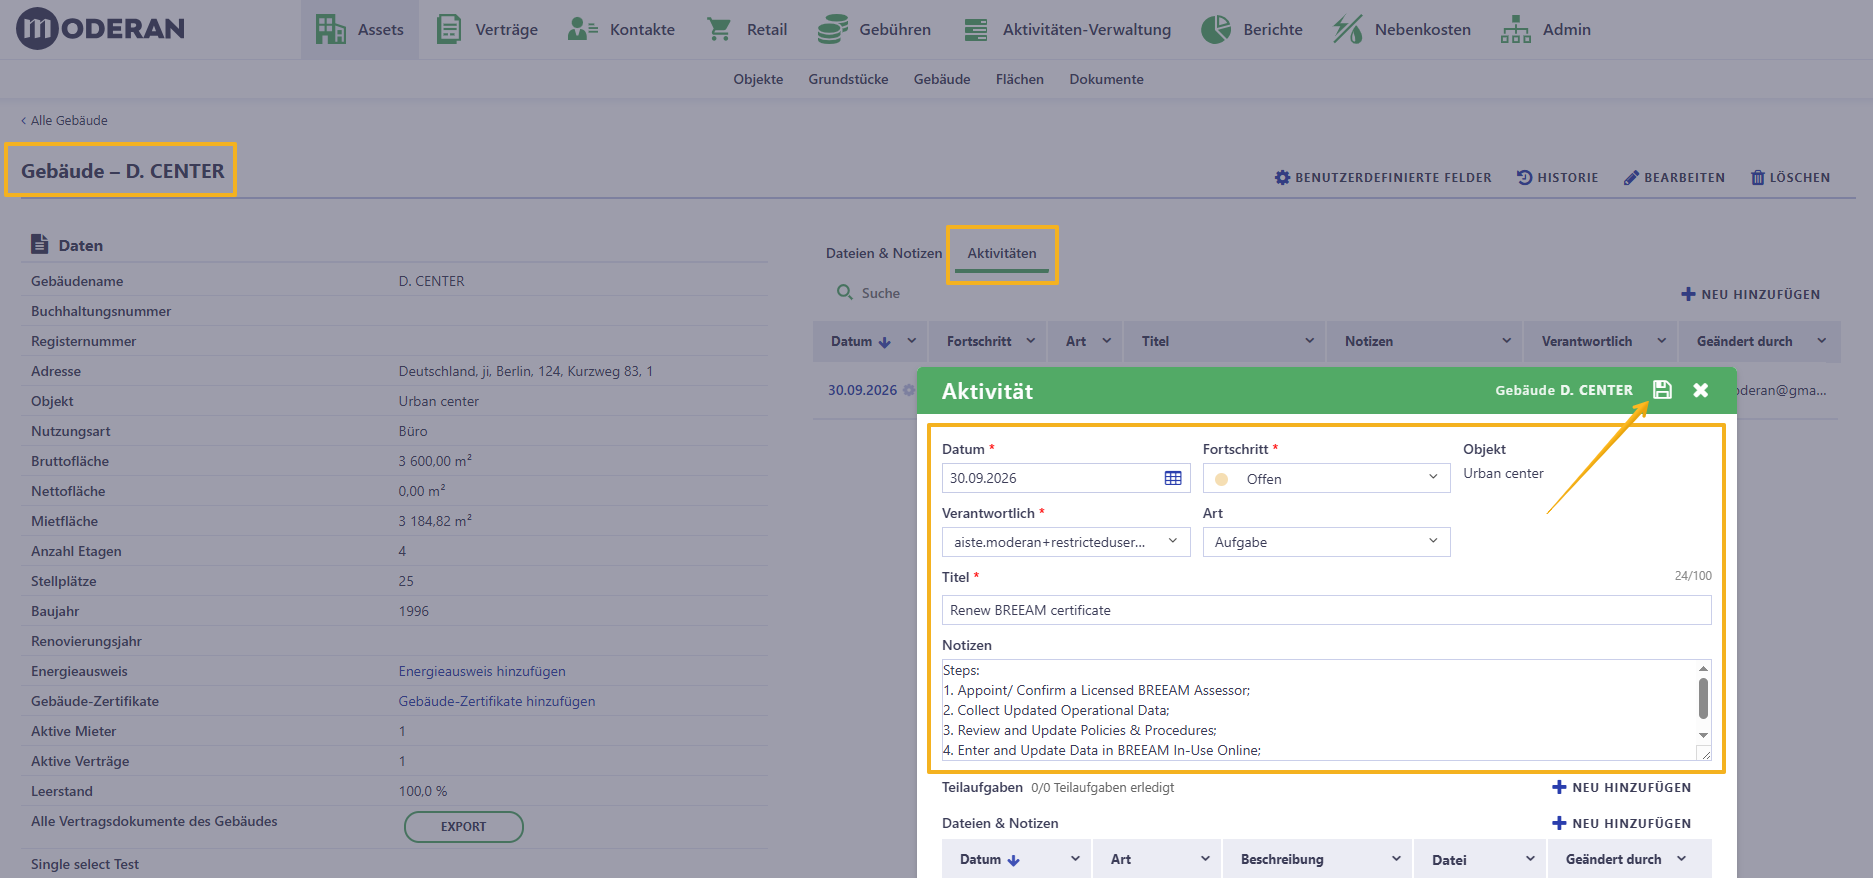1873x878 pixels.
Task: Open the Verträge document icon
Action: 449,29
